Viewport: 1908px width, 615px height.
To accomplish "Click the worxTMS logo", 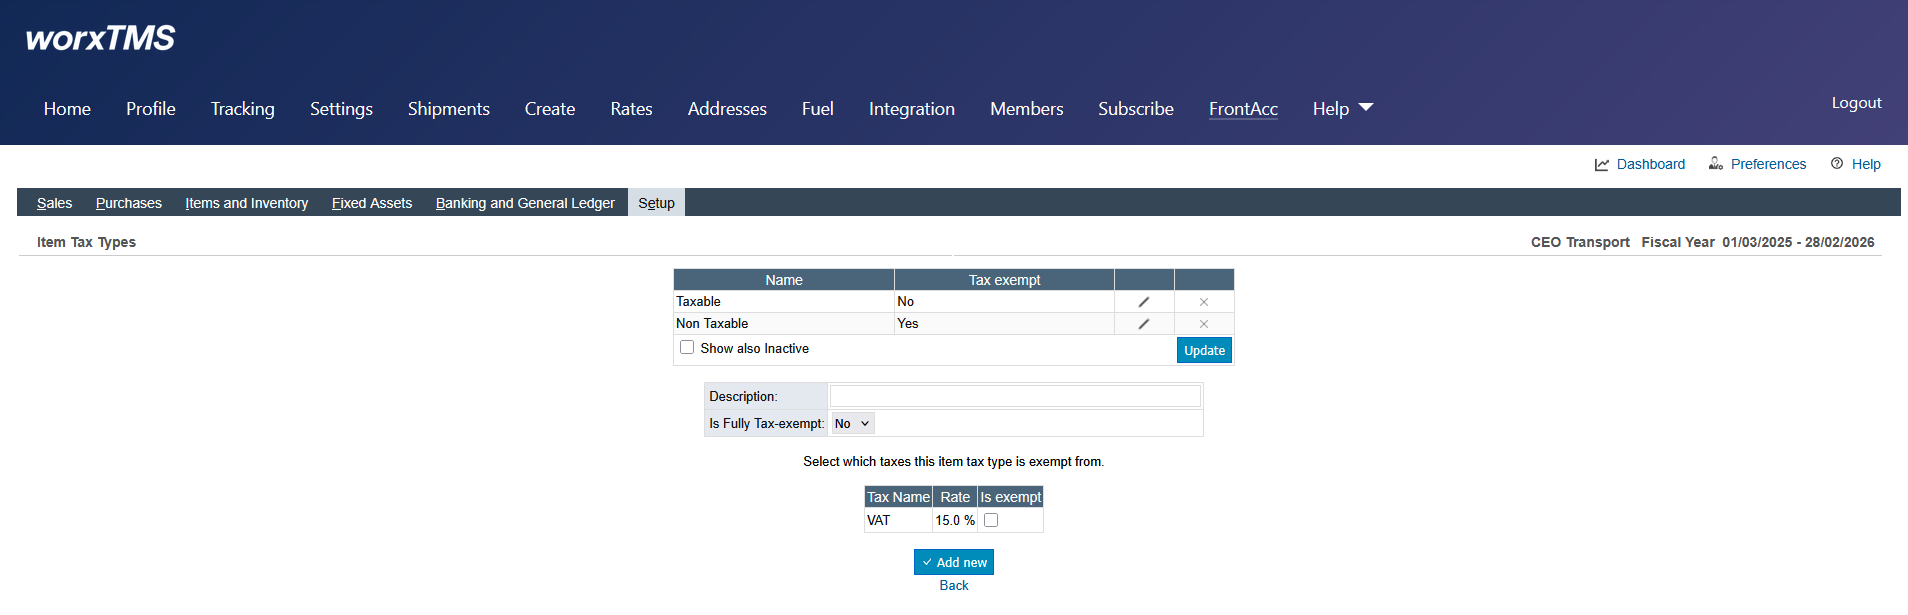I will pyautogui.click(x=100, y=38).
